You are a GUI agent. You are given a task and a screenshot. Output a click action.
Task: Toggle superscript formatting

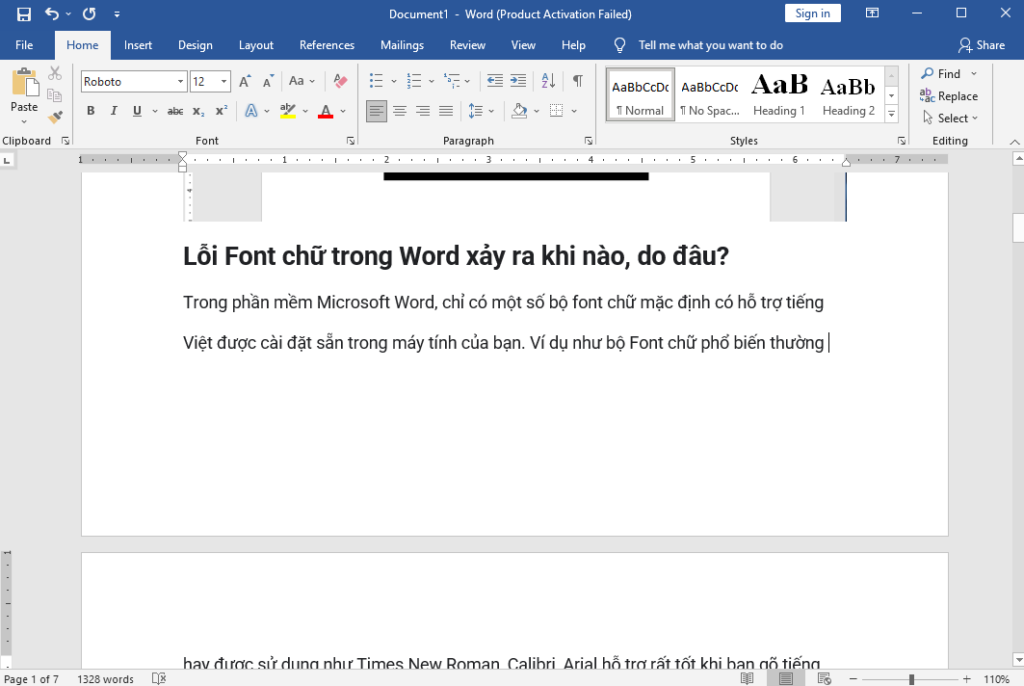(220, 111)
